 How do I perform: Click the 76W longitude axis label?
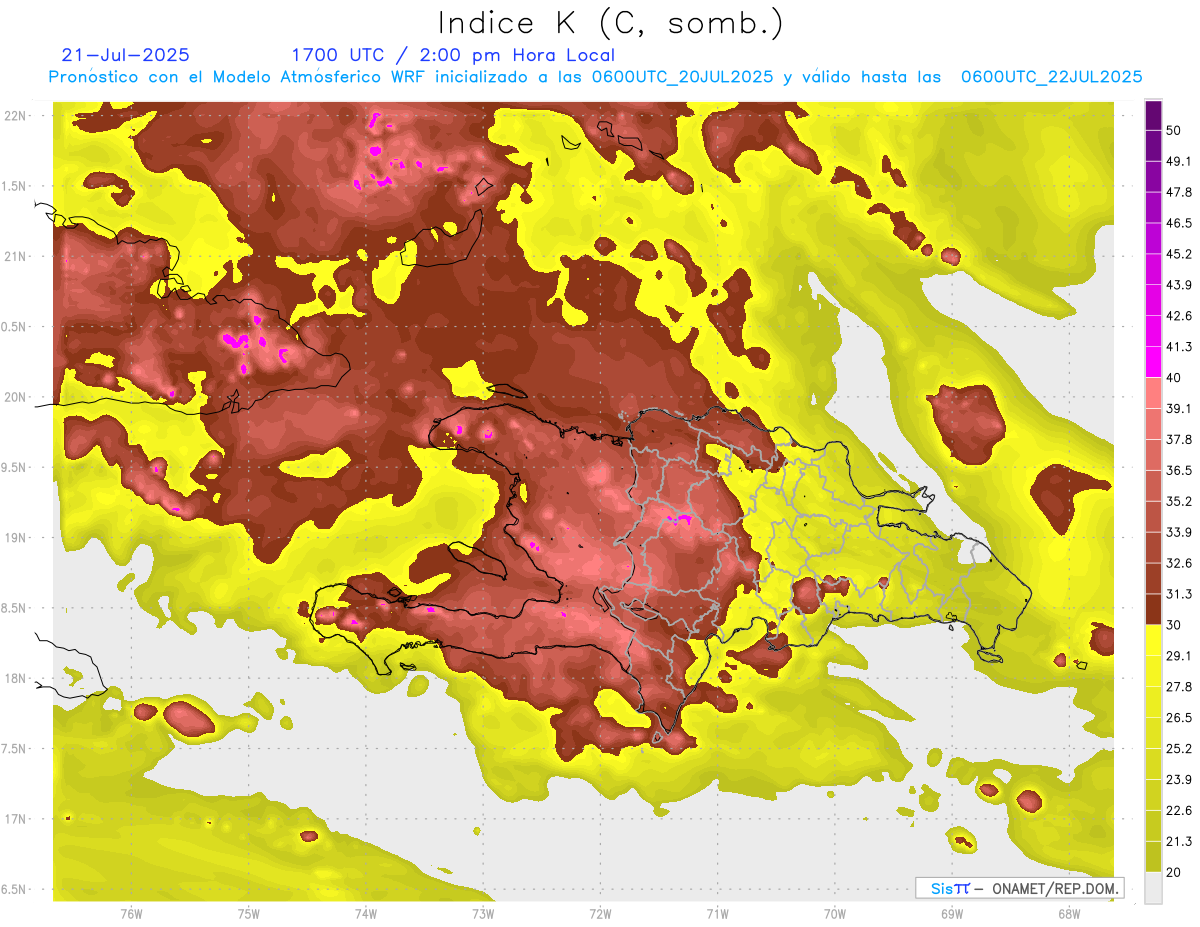tap(131, 914)
